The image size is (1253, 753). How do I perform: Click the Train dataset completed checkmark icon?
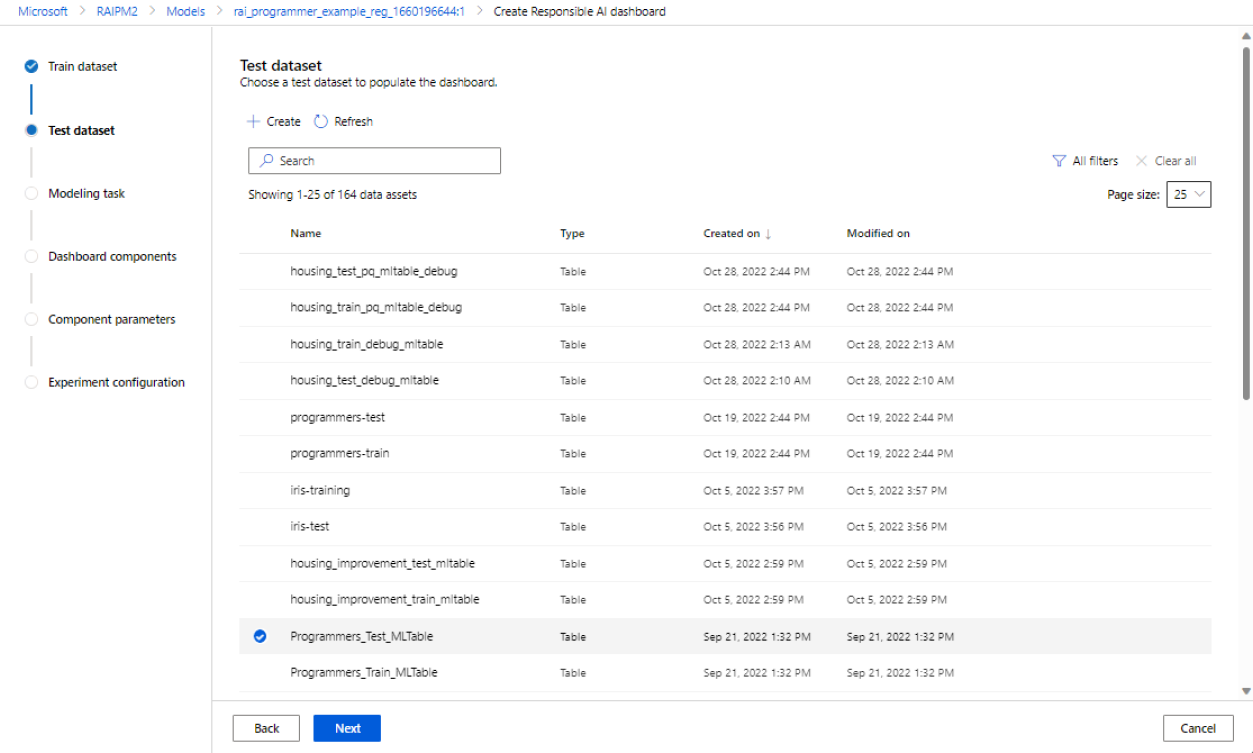32,67
